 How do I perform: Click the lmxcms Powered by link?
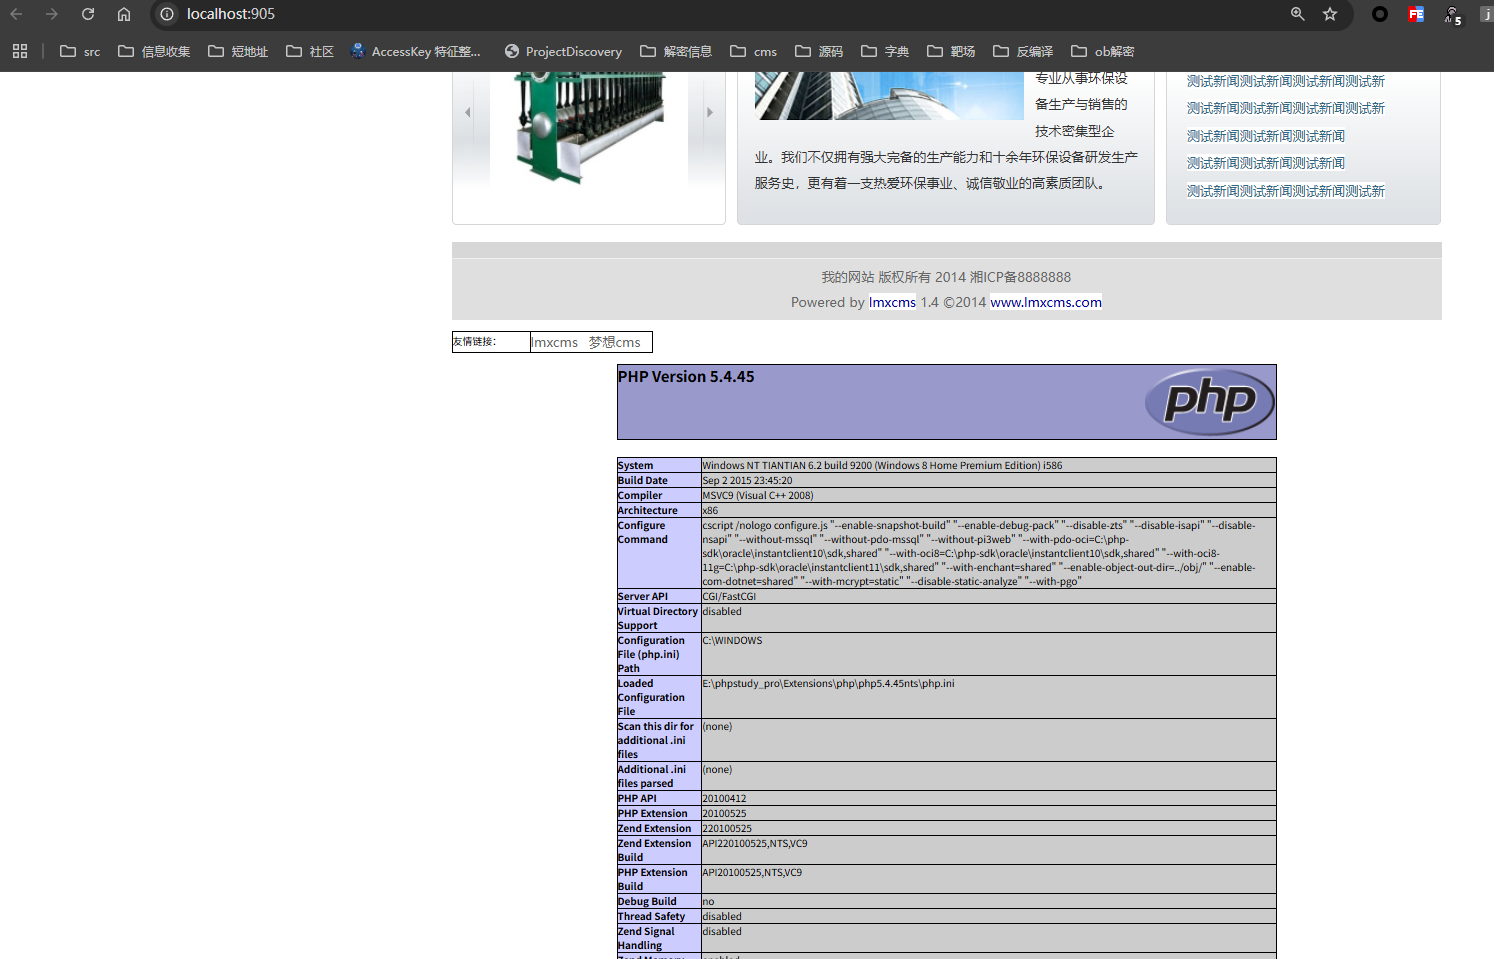tap(892, 302)
